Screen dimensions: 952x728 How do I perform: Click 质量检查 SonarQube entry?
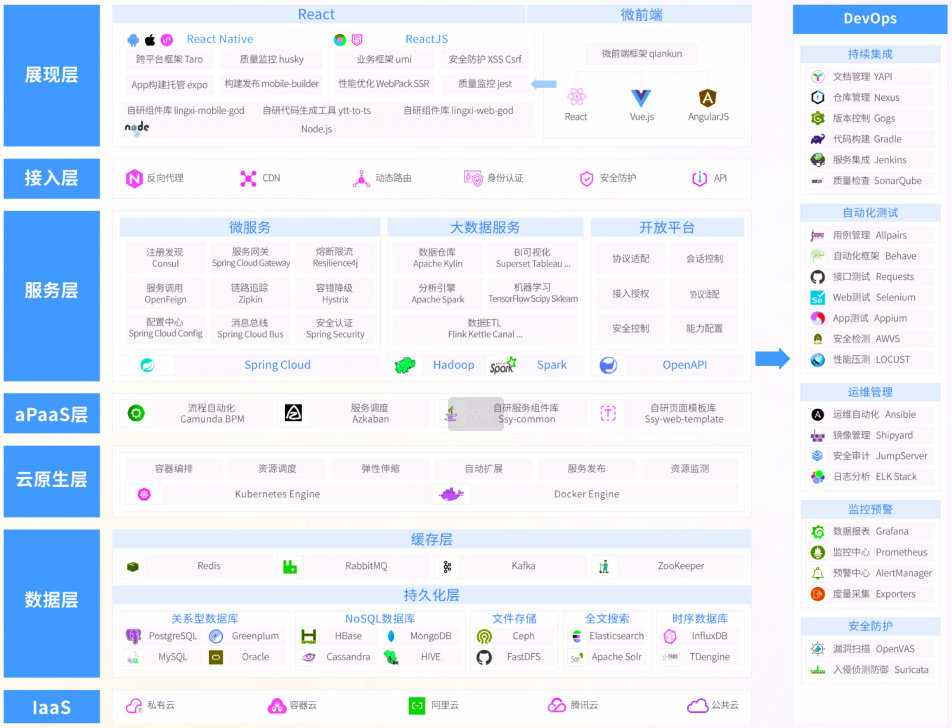coord(870,180)
